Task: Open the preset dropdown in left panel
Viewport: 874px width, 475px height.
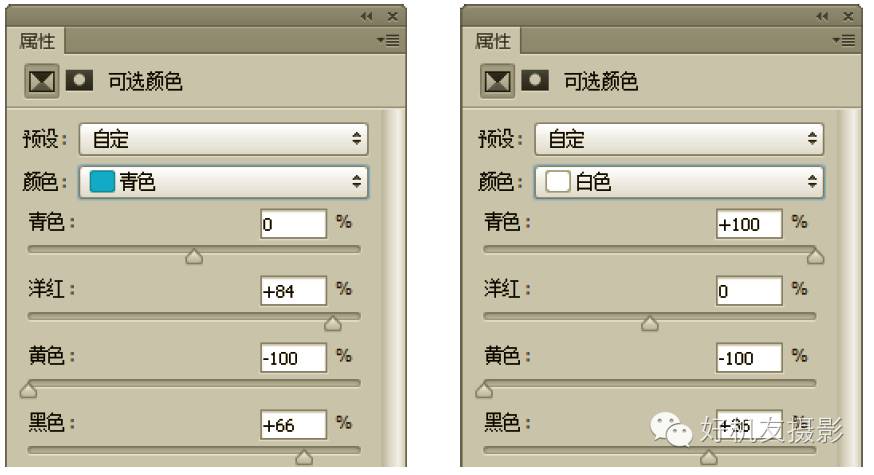Action: coord(224,139)
